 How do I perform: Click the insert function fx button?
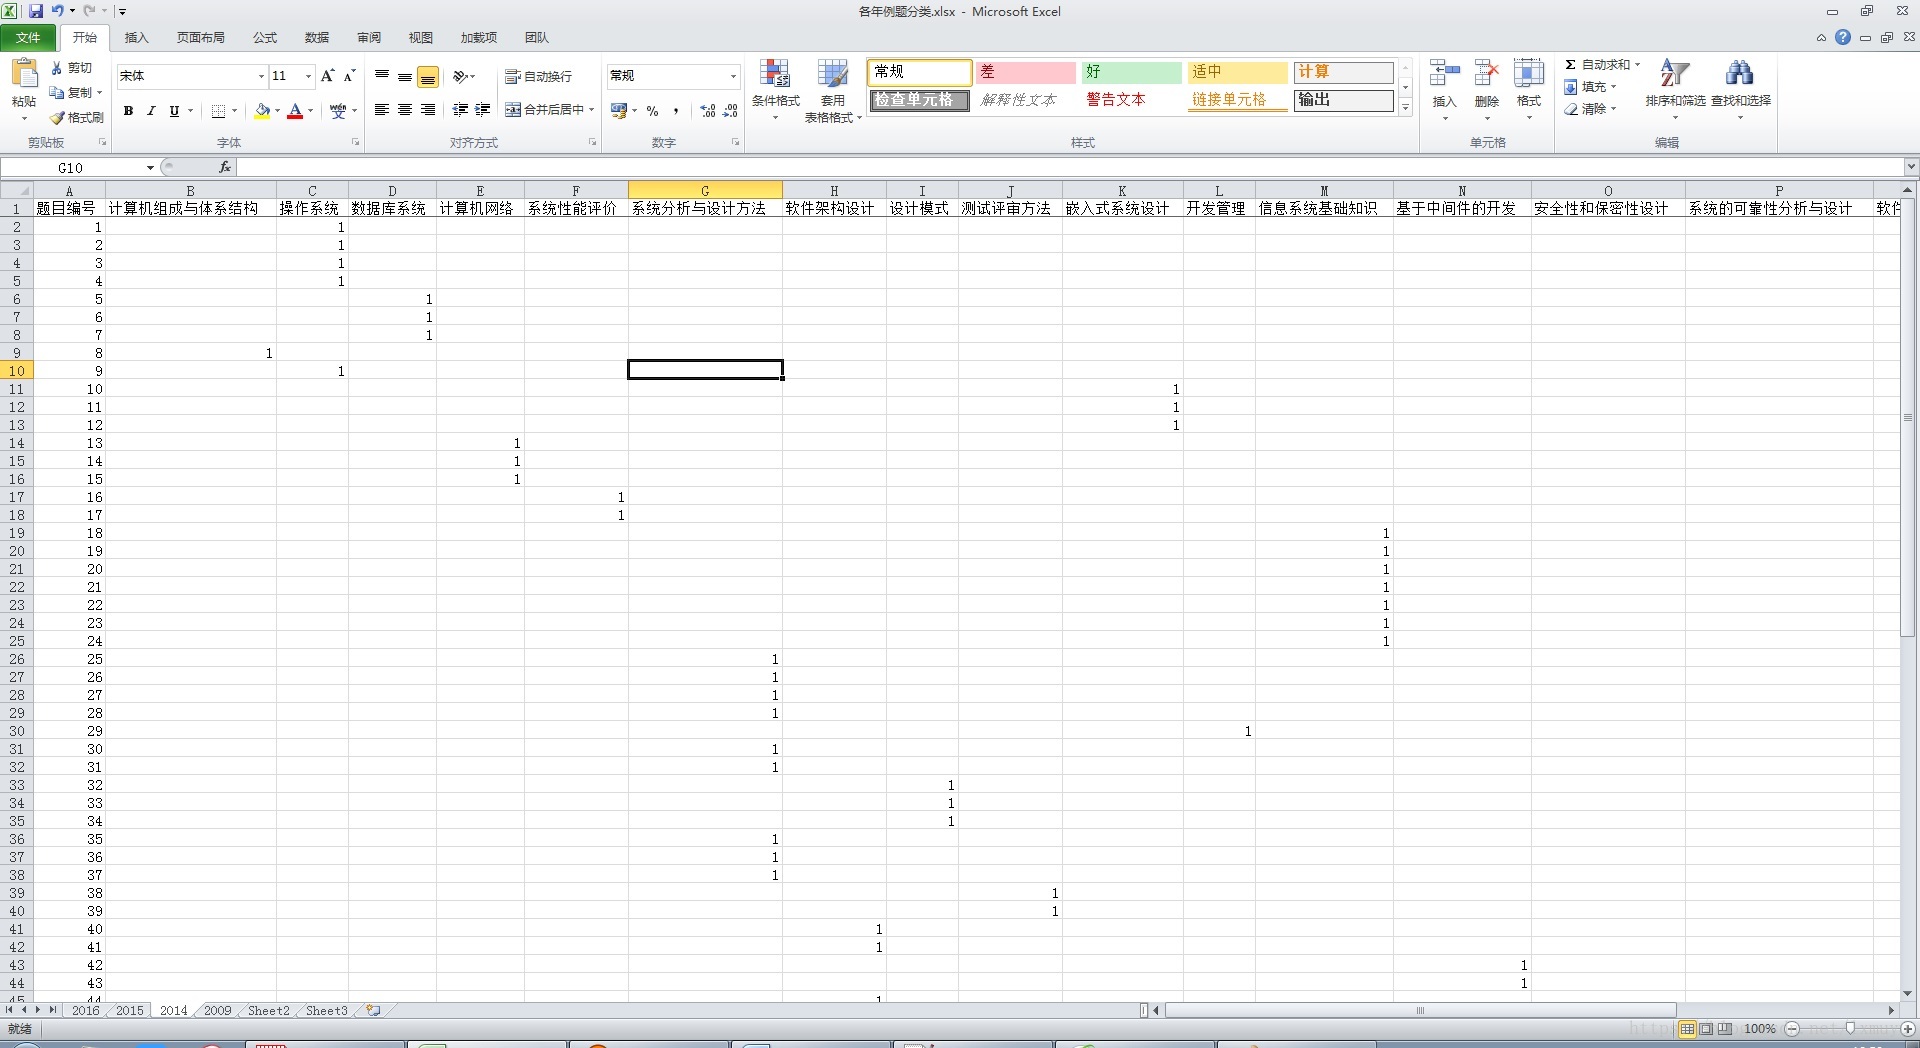tap(224, 168)
